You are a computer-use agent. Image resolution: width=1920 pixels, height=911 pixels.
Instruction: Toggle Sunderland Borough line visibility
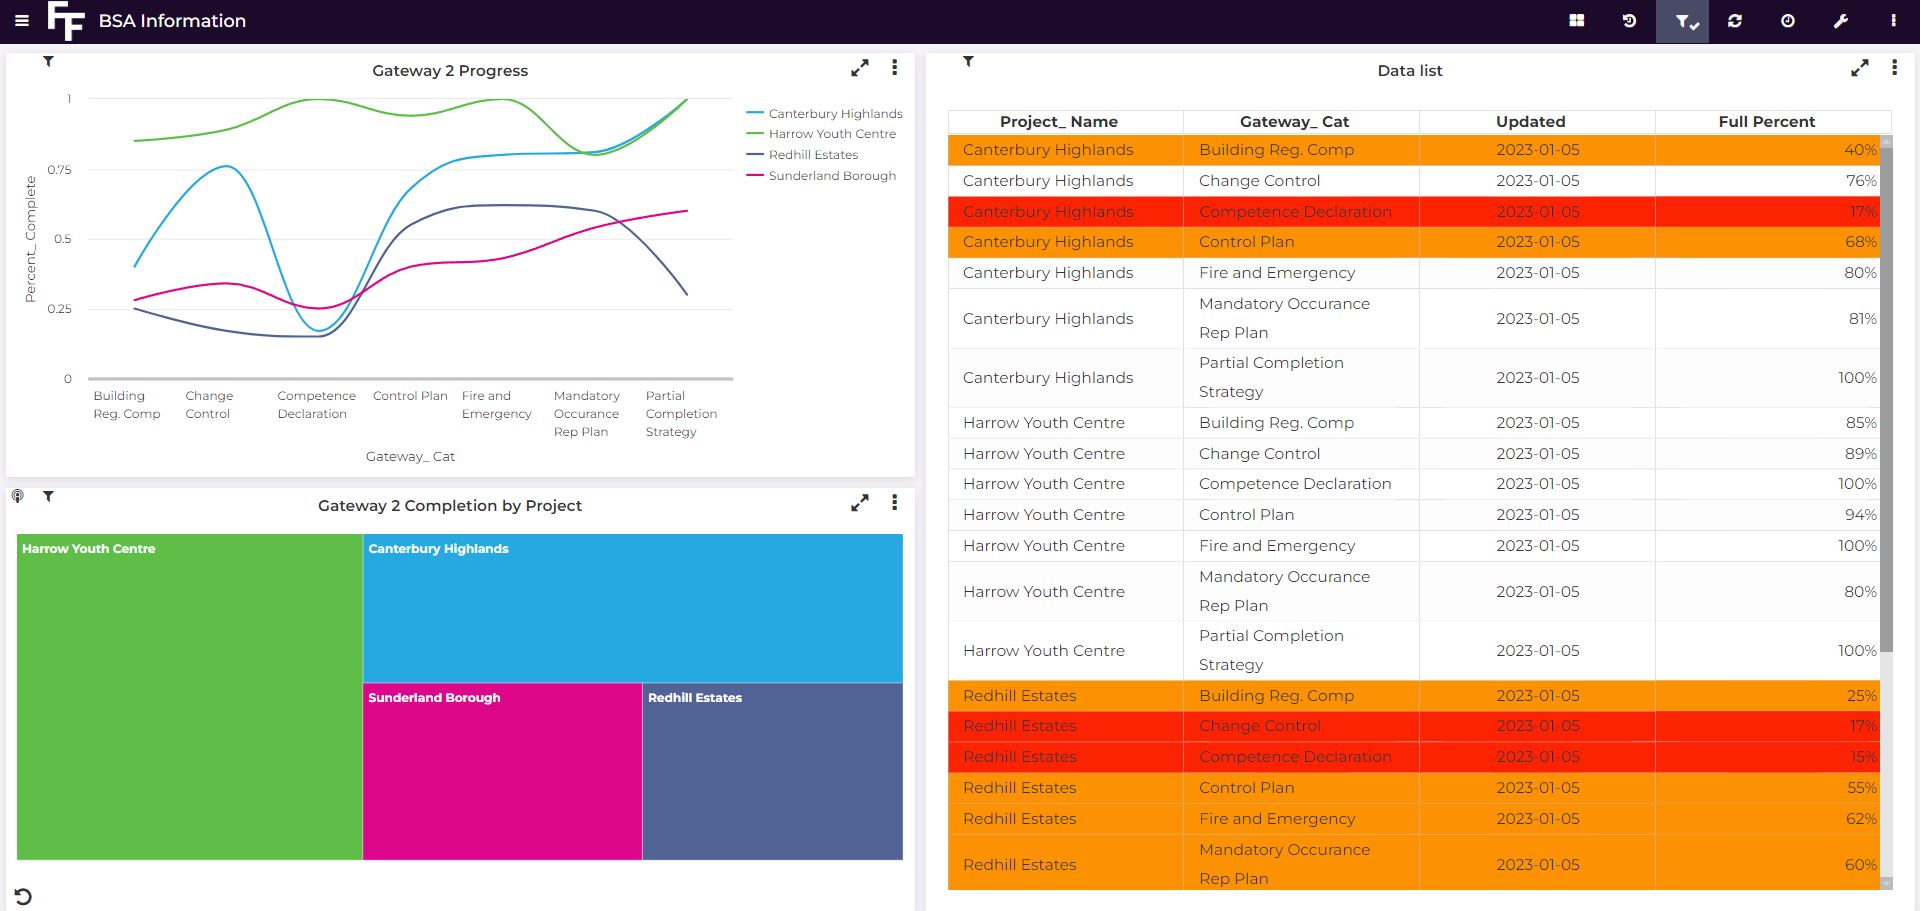831,175
